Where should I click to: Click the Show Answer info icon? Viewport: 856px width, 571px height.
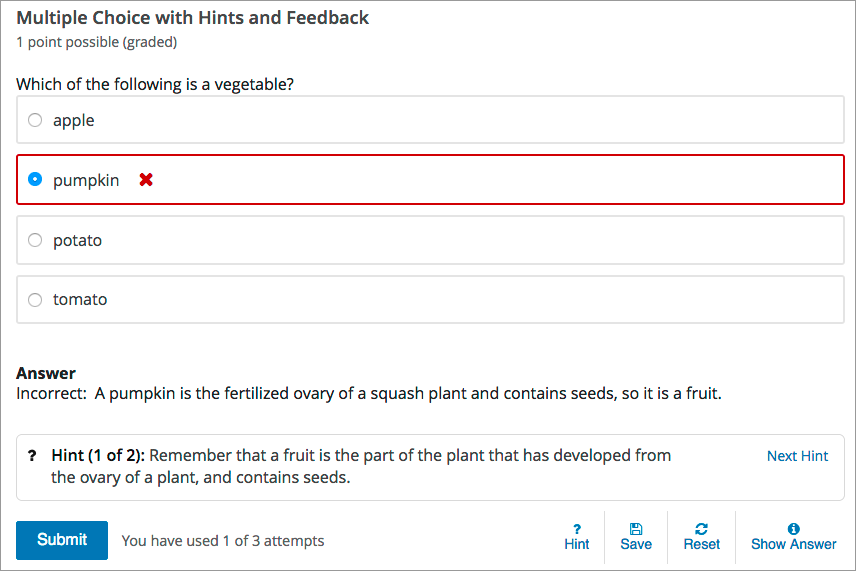794,528
